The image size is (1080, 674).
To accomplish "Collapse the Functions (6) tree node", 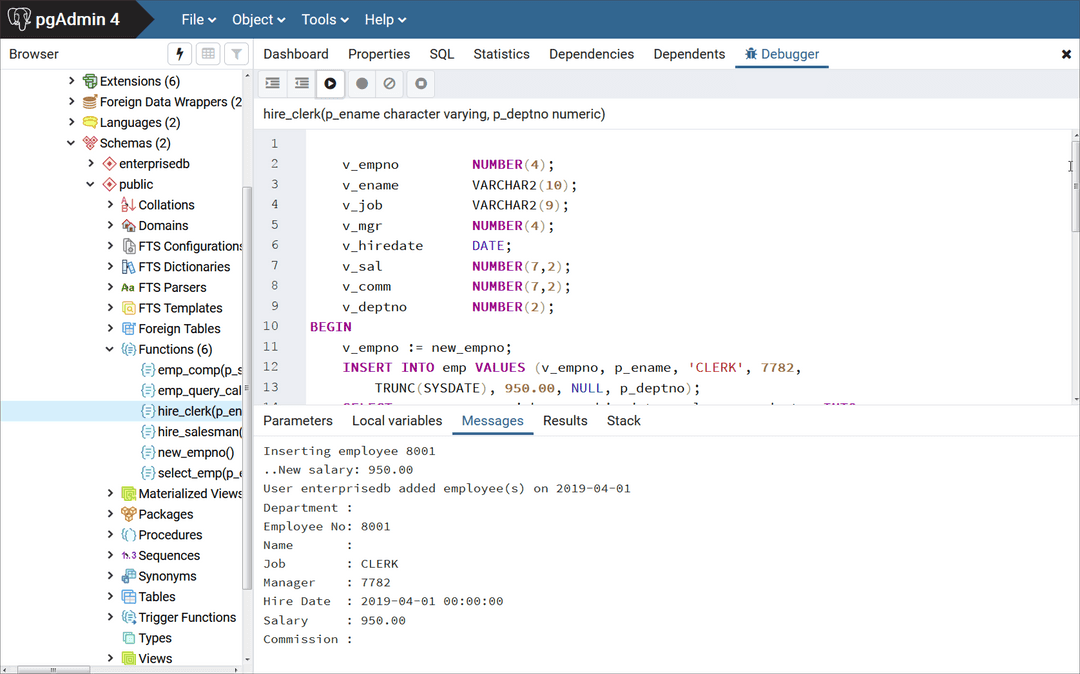I will pos(110,349).
